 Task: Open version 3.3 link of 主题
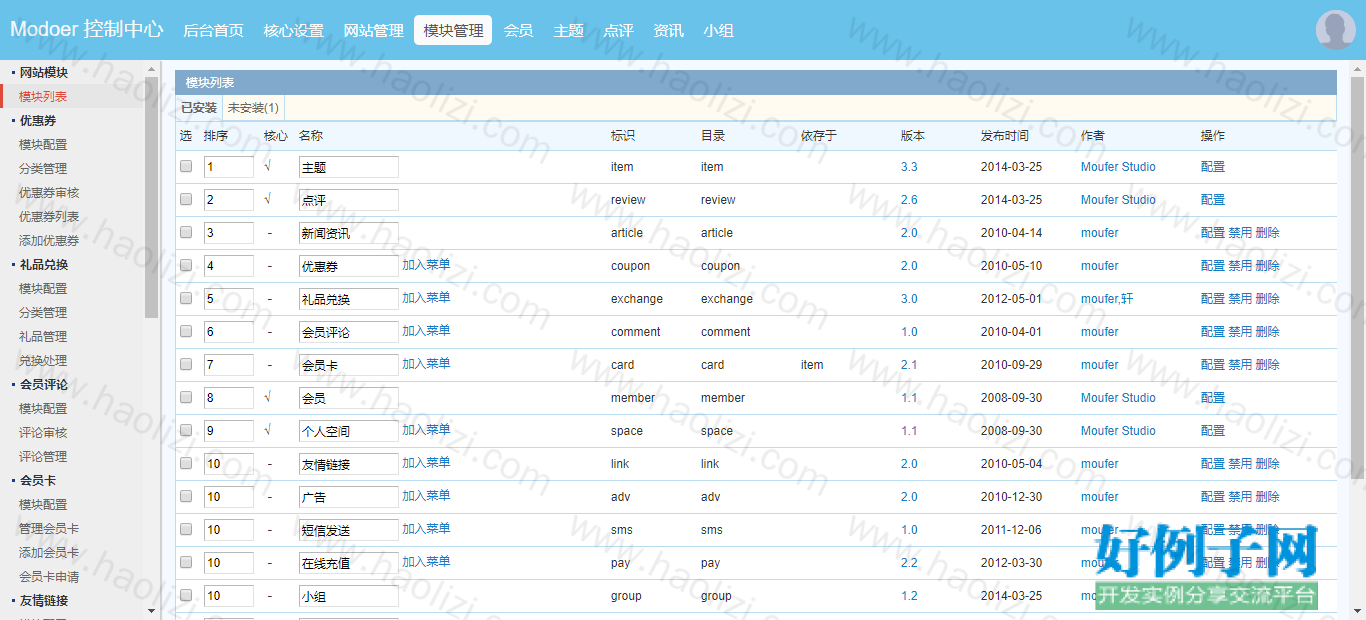[x=909, y=167]
